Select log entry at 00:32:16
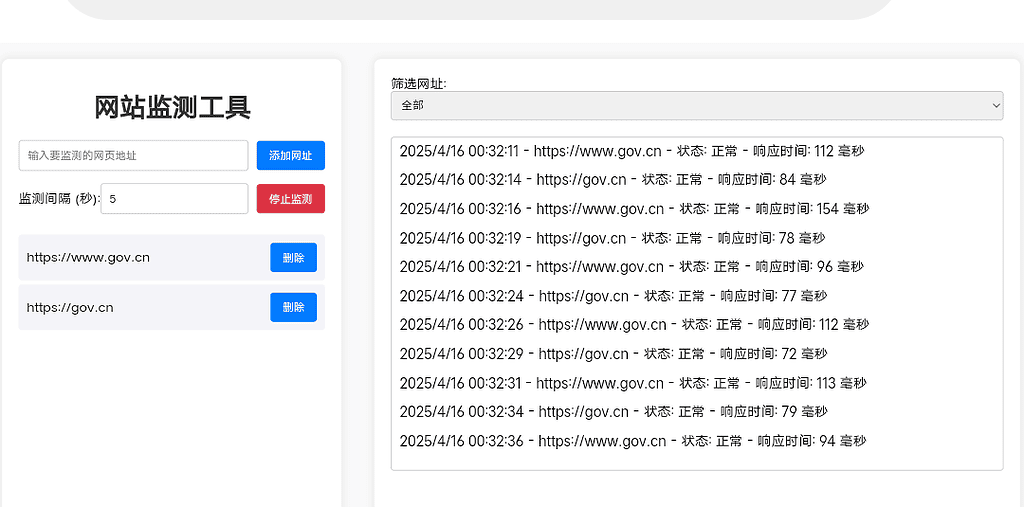The width and height of the screenshot is (1024, 507). point(634,209)
